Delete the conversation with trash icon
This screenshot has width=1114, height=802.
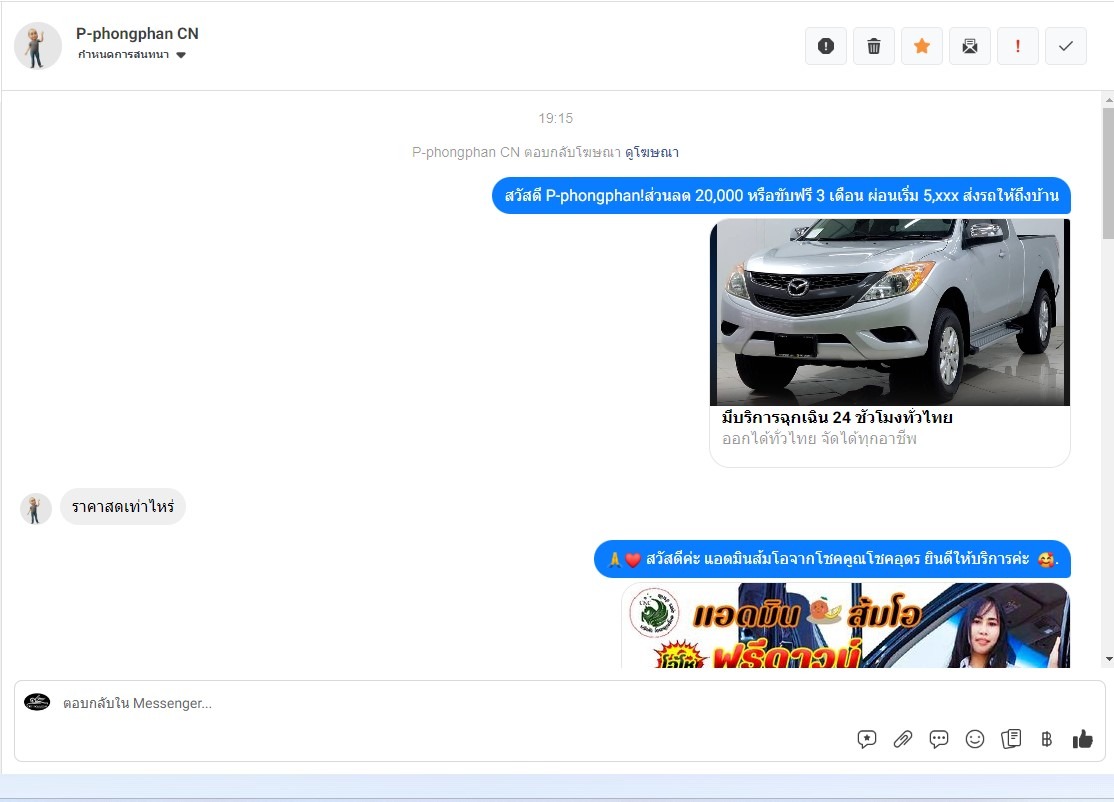coord(874,46)
